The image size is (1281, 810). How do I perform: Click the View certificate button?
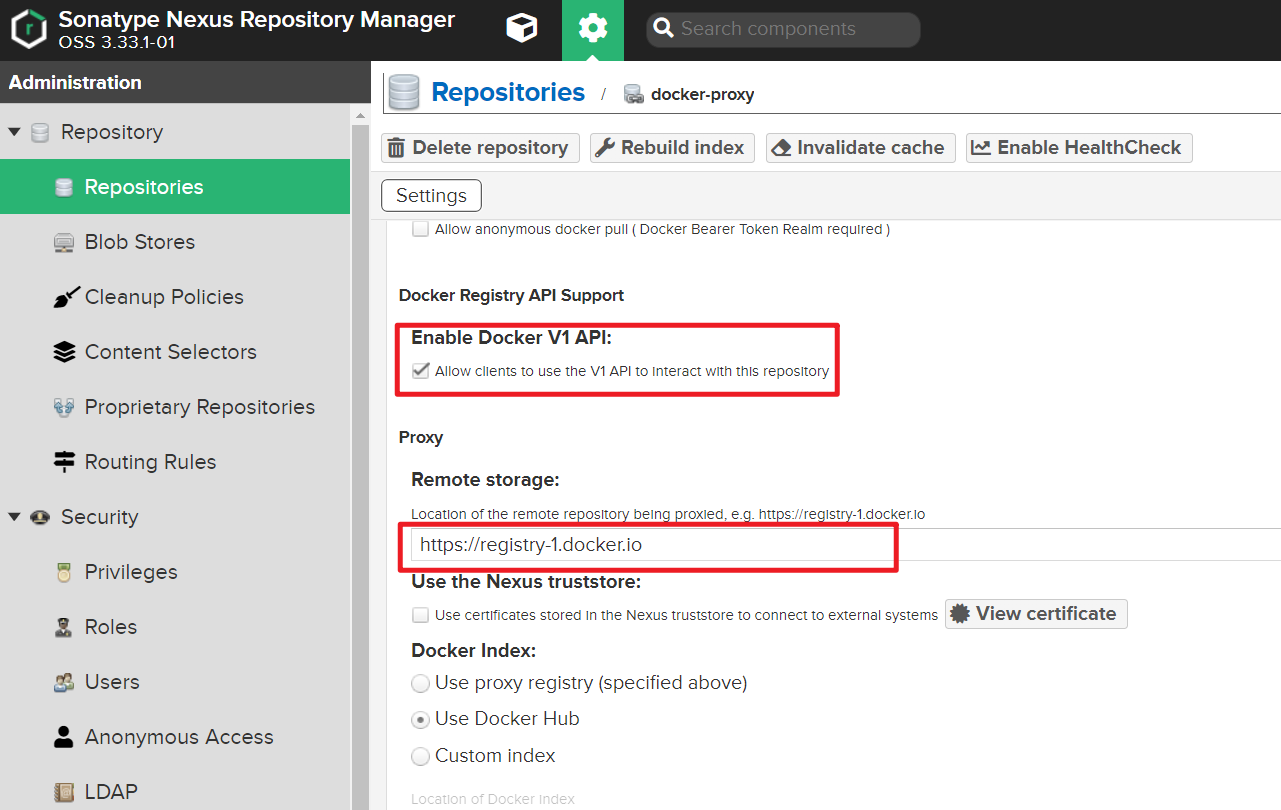pos(1036,614)
